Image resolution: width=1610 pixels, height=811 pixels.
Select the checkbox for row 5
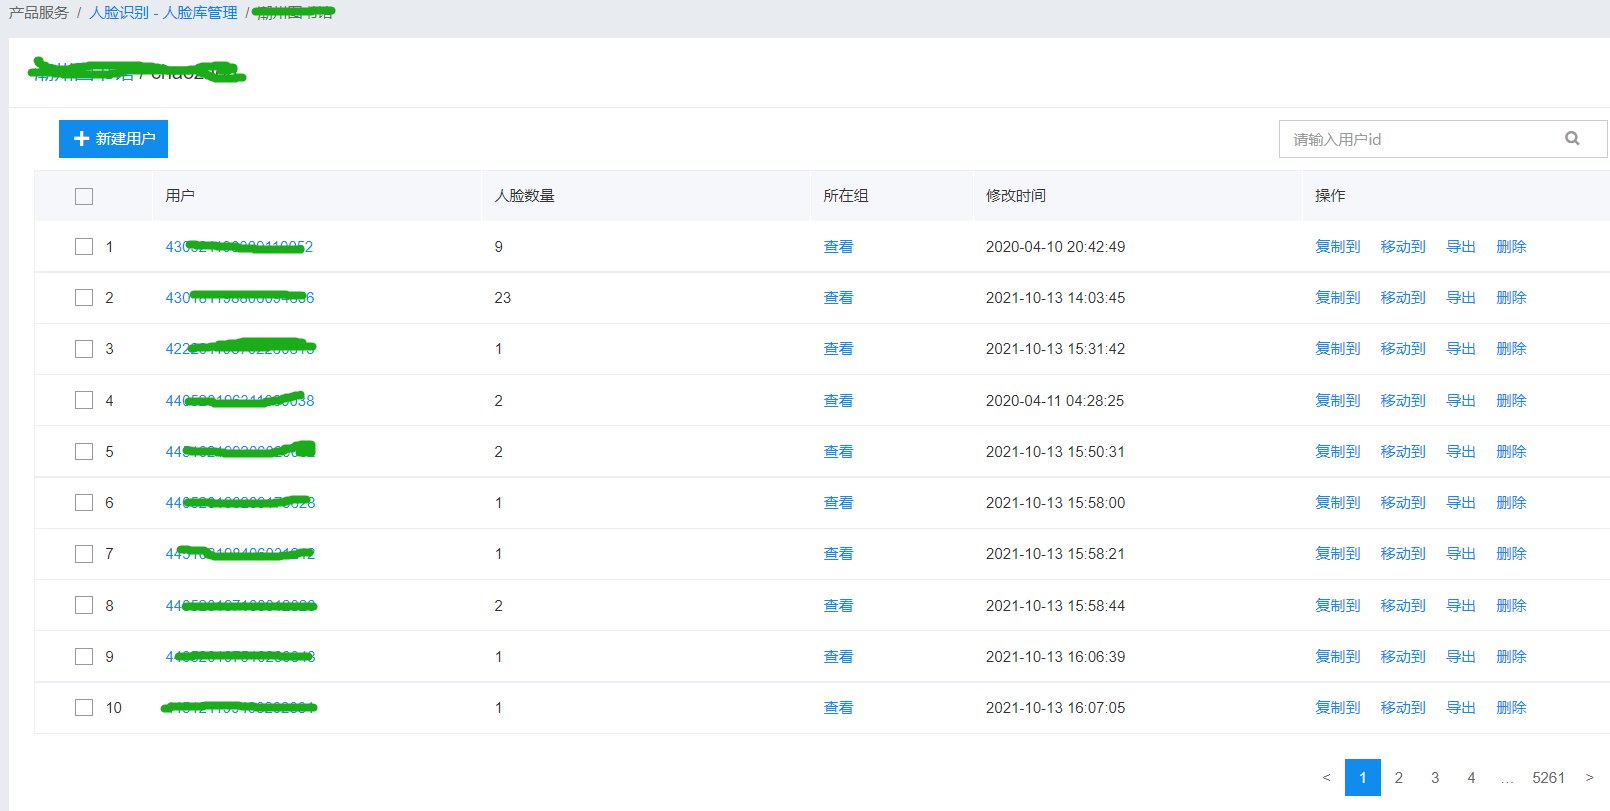pos(84,452)
